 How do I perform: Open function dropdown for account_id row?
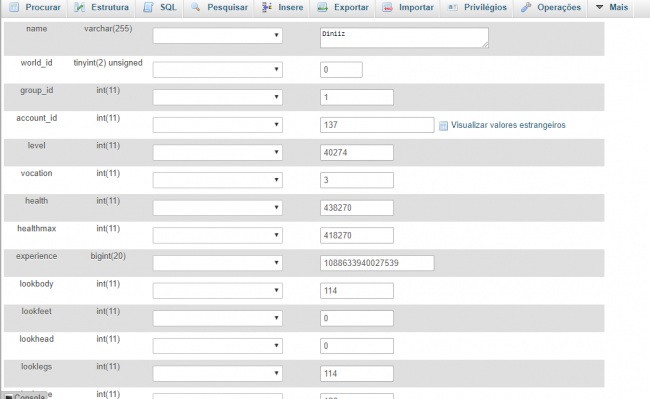coord(218,125)
